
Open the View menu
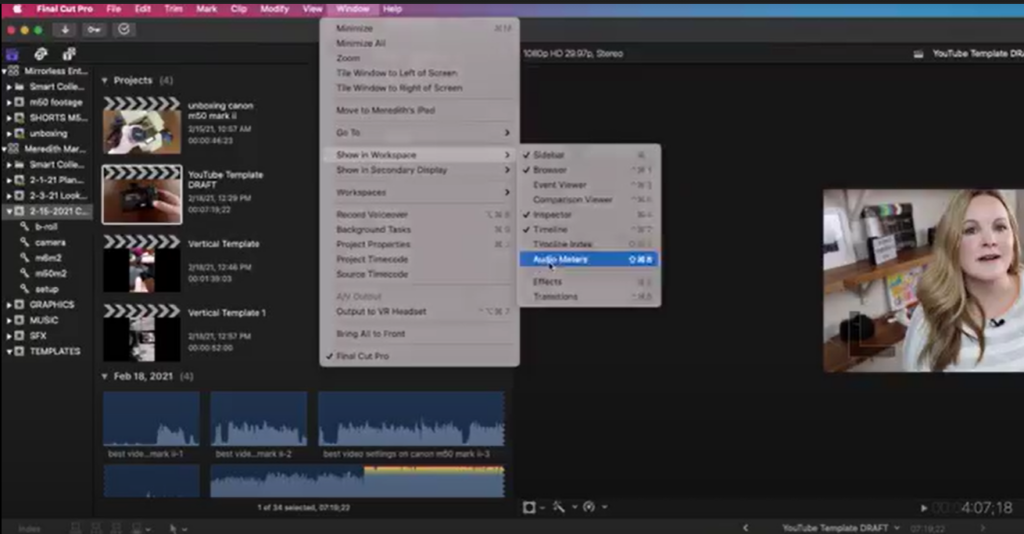312,9
